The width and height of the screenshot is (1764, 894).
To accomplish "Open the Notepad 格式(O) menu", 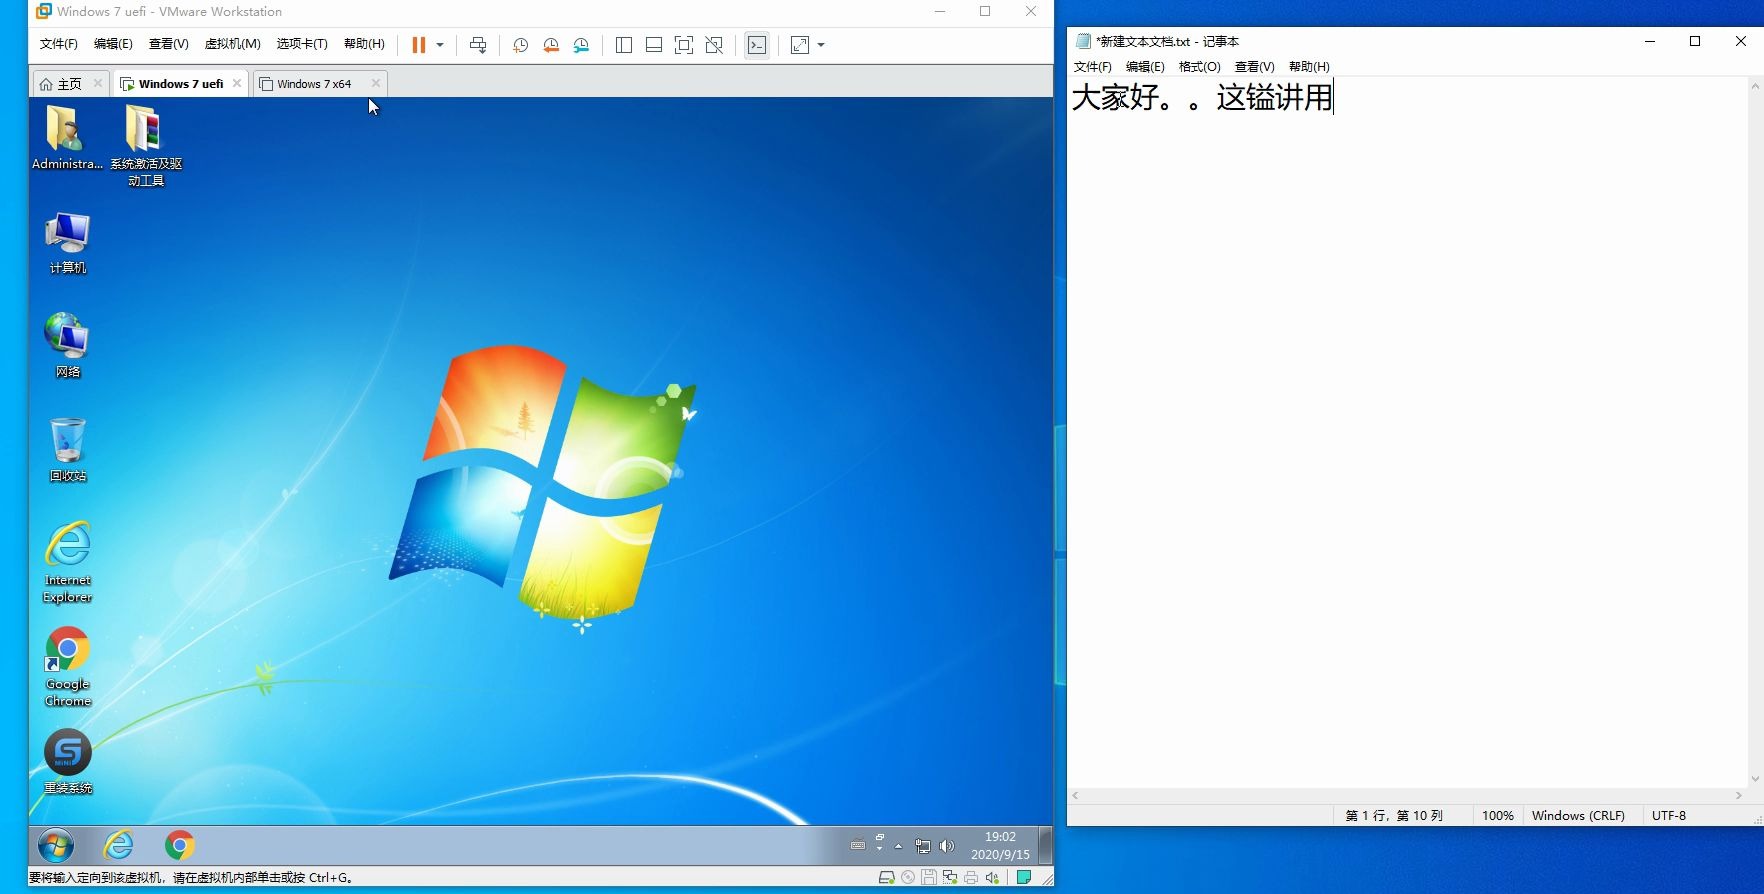I will (x=1200, y=67).
